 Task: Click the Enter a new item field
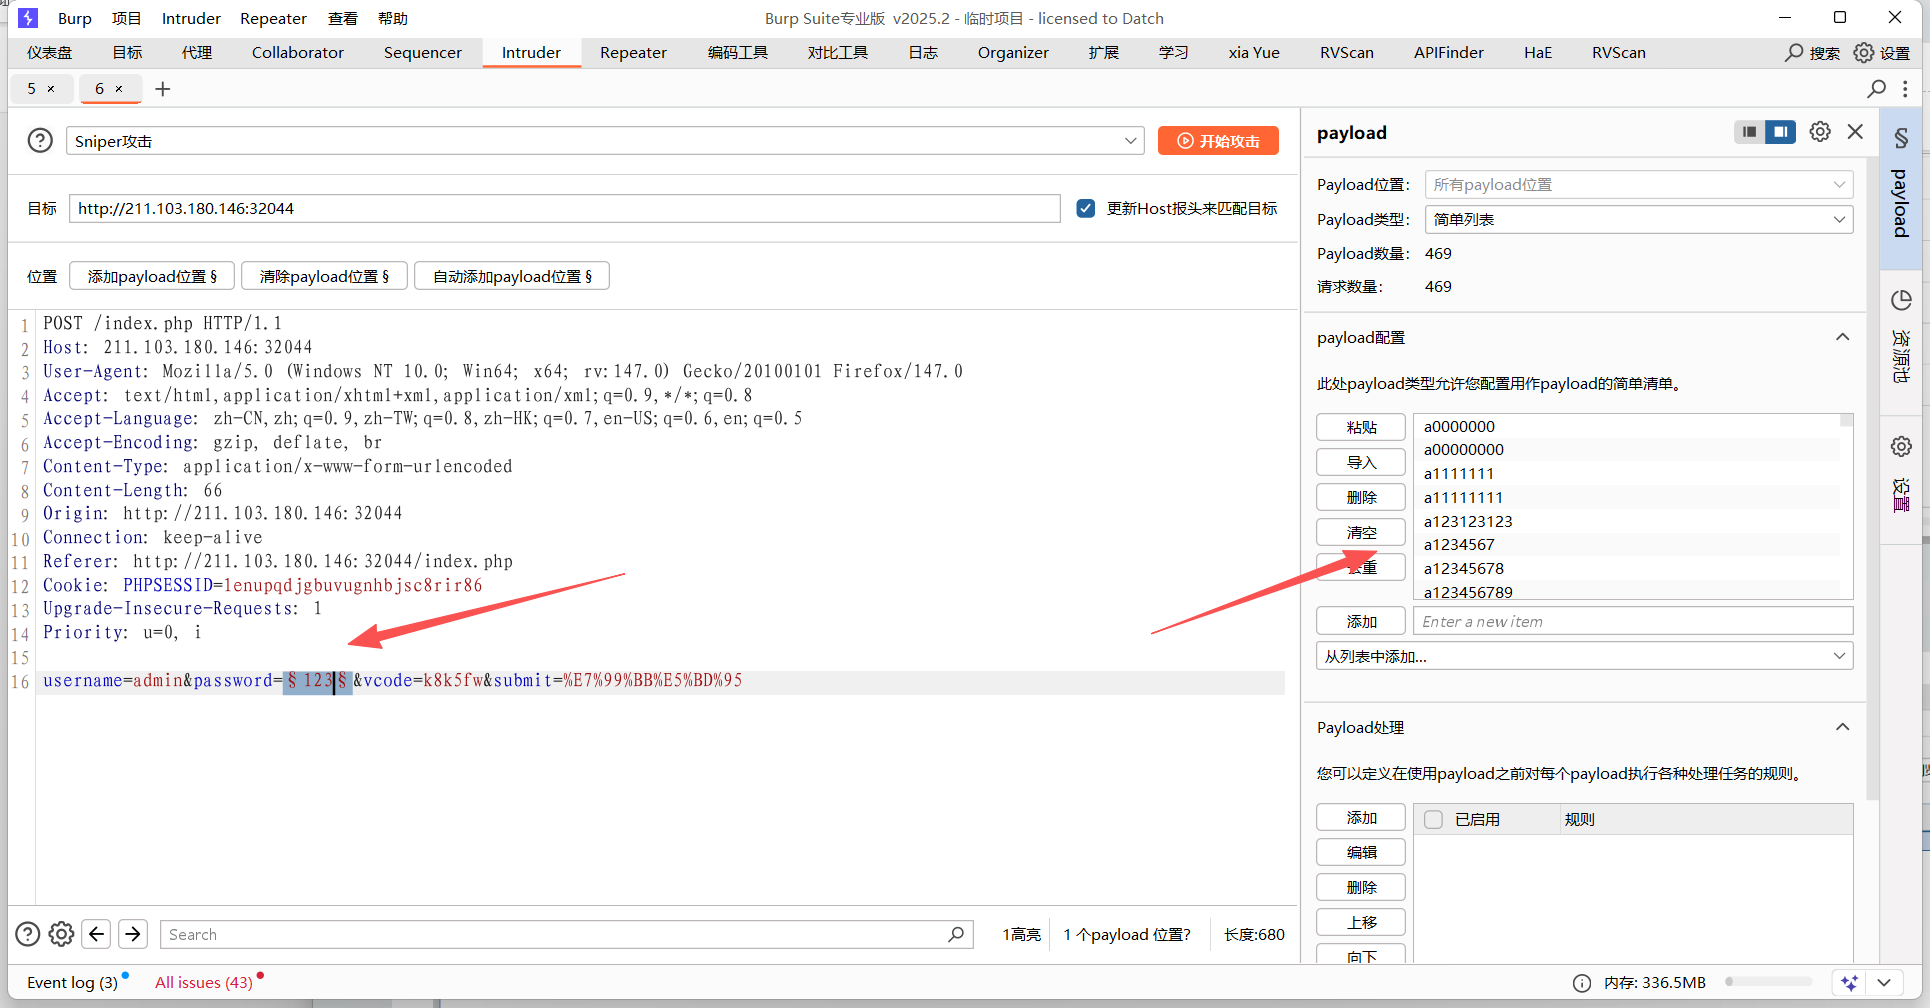pos(1632,621)
